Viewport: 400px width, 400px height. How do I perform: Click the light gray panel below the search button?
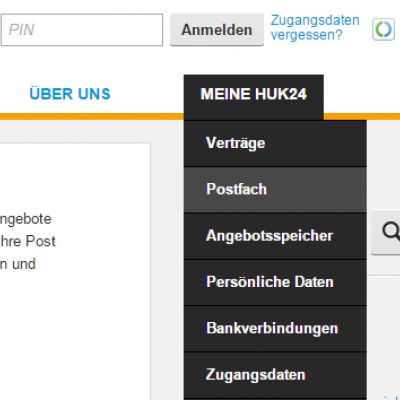click(x=383, y=337)
